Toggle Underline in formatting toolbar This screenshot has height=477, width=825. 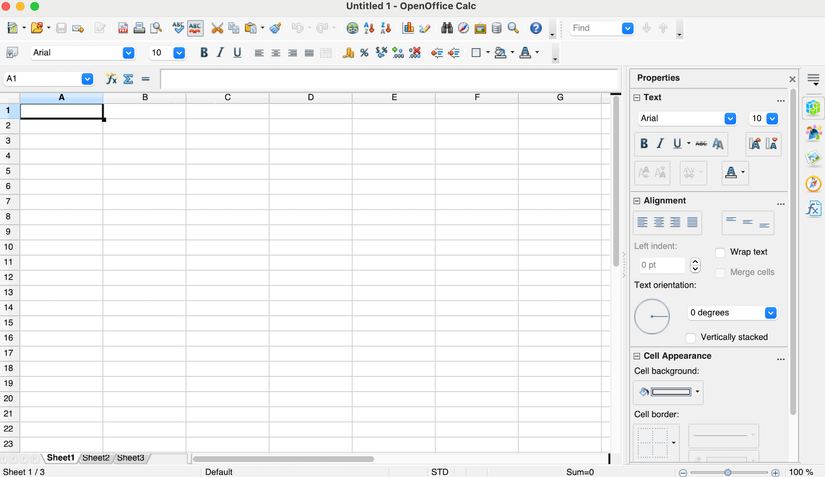click(x=237, y=53)
